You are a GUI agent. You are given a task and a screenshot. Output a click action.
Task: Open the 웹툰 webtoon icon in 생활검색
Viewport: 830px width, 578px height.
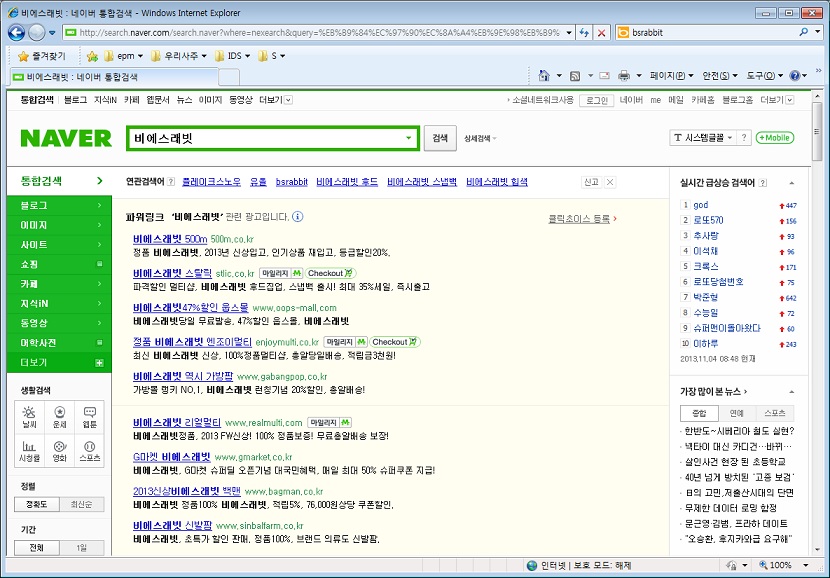[x=89, y=417]
